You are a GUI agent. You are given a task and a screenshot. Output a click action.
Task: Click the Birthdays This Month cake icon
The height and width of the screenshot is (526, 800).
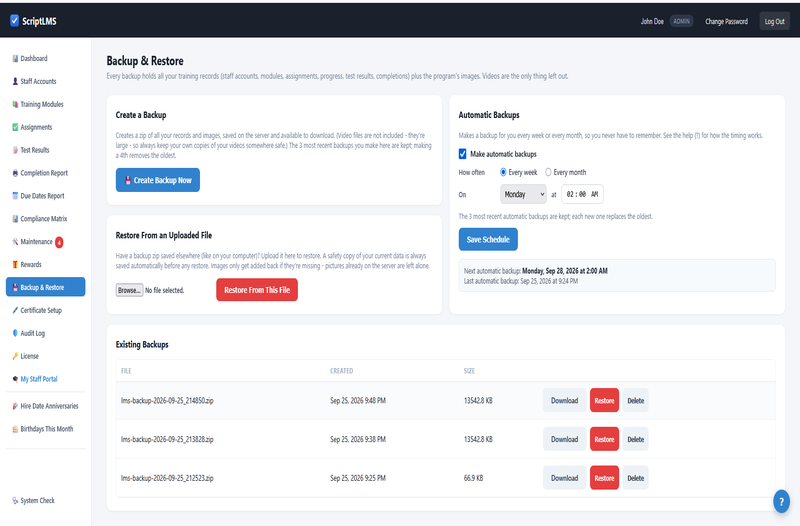[x=15, y=429]
